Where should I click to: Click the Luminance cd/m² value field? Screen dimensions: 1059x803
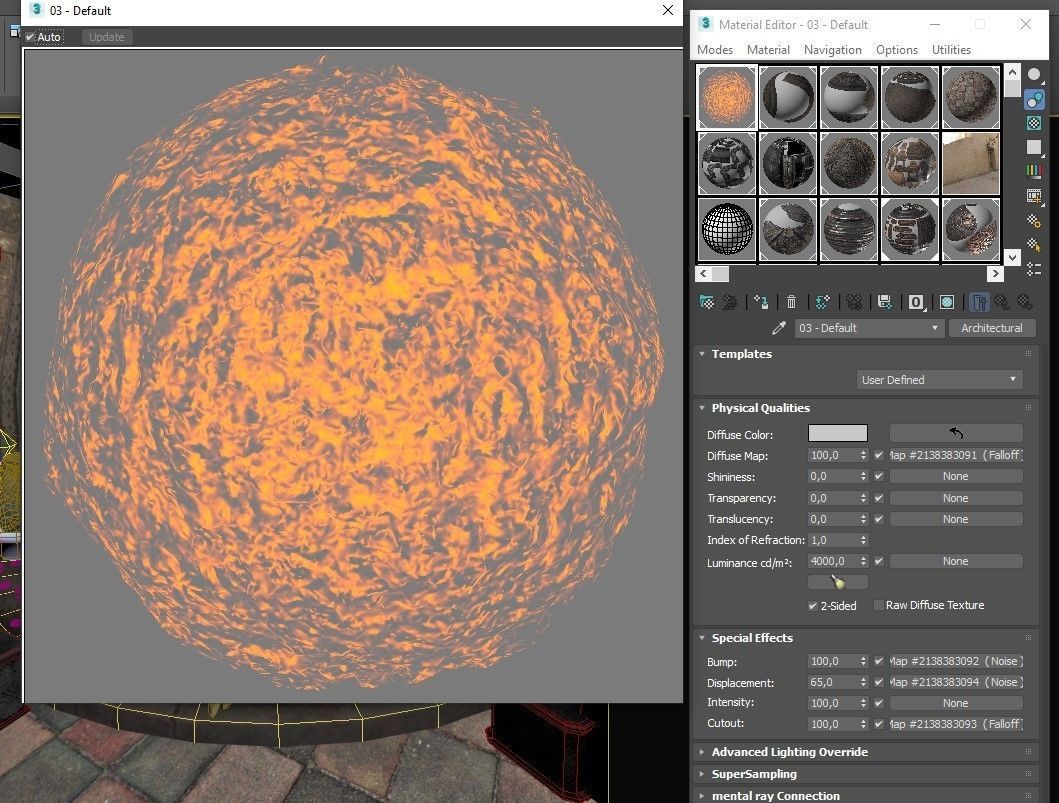tap(833, 561)
